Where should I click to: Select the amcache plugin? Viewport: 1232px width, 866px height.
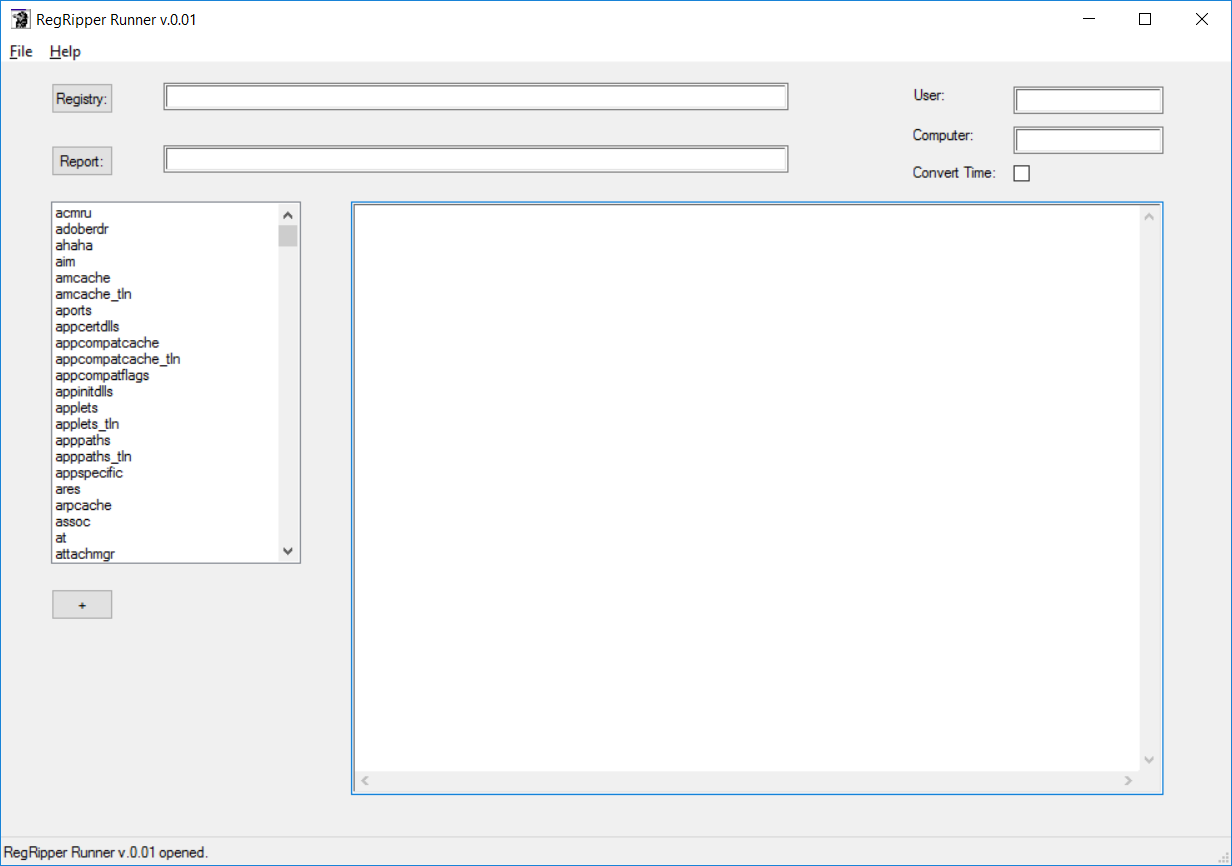coord(83,277)
